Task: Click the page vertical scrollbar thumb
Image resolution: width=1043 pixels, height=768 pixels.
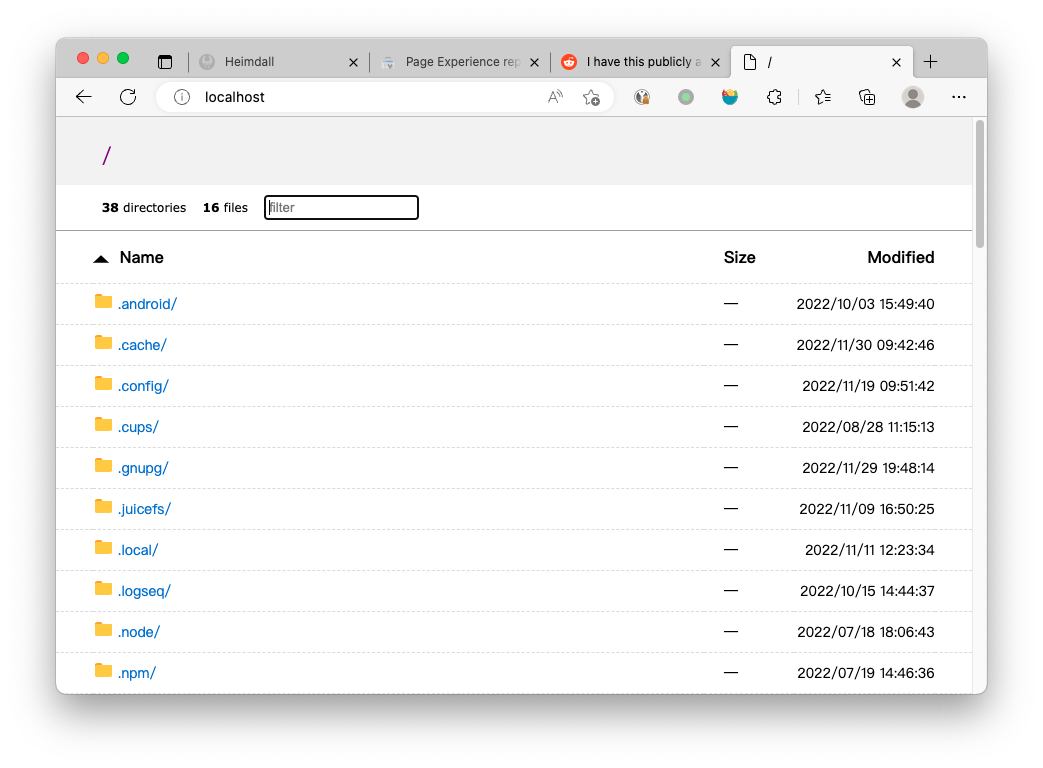Action: 980,184
